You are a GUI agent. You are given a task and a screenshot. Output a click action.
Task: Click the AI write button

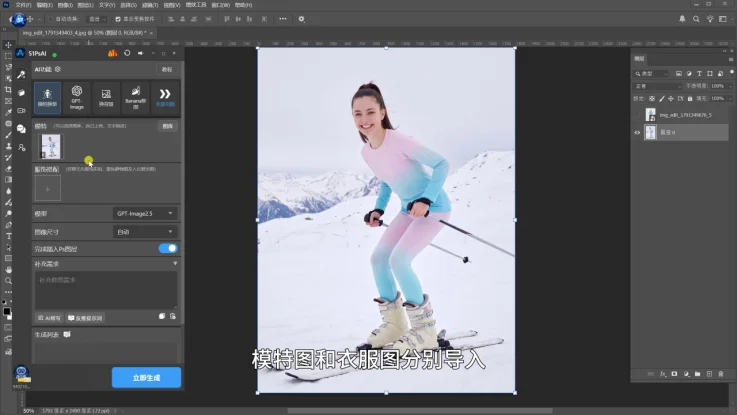49,318
